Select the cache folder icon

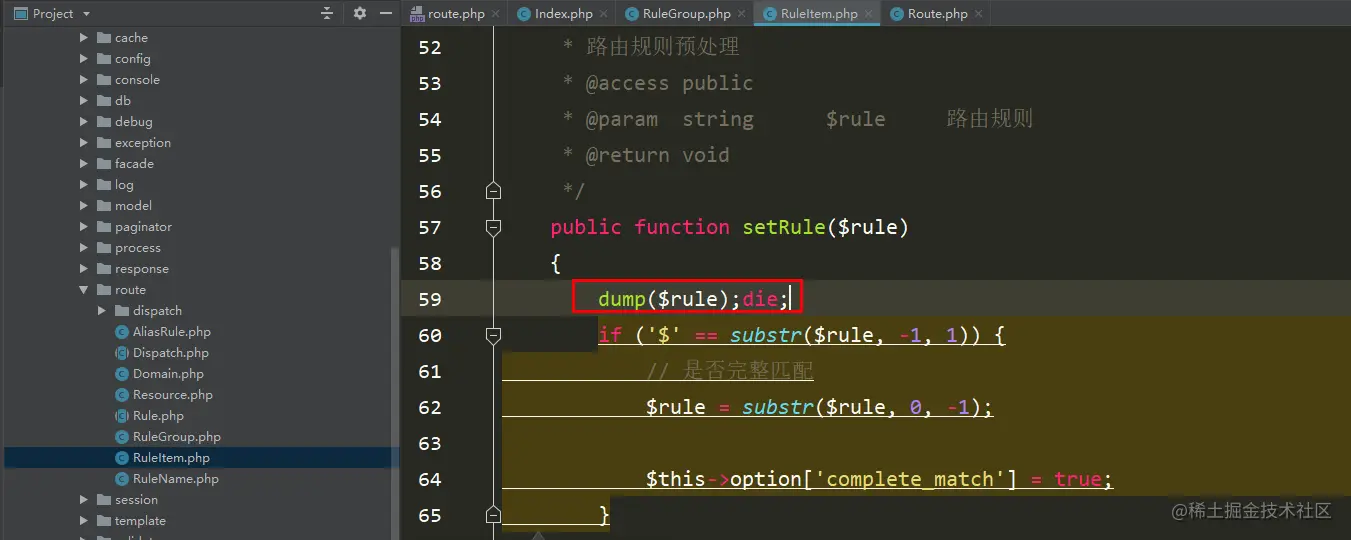click(x=104, y=38)
